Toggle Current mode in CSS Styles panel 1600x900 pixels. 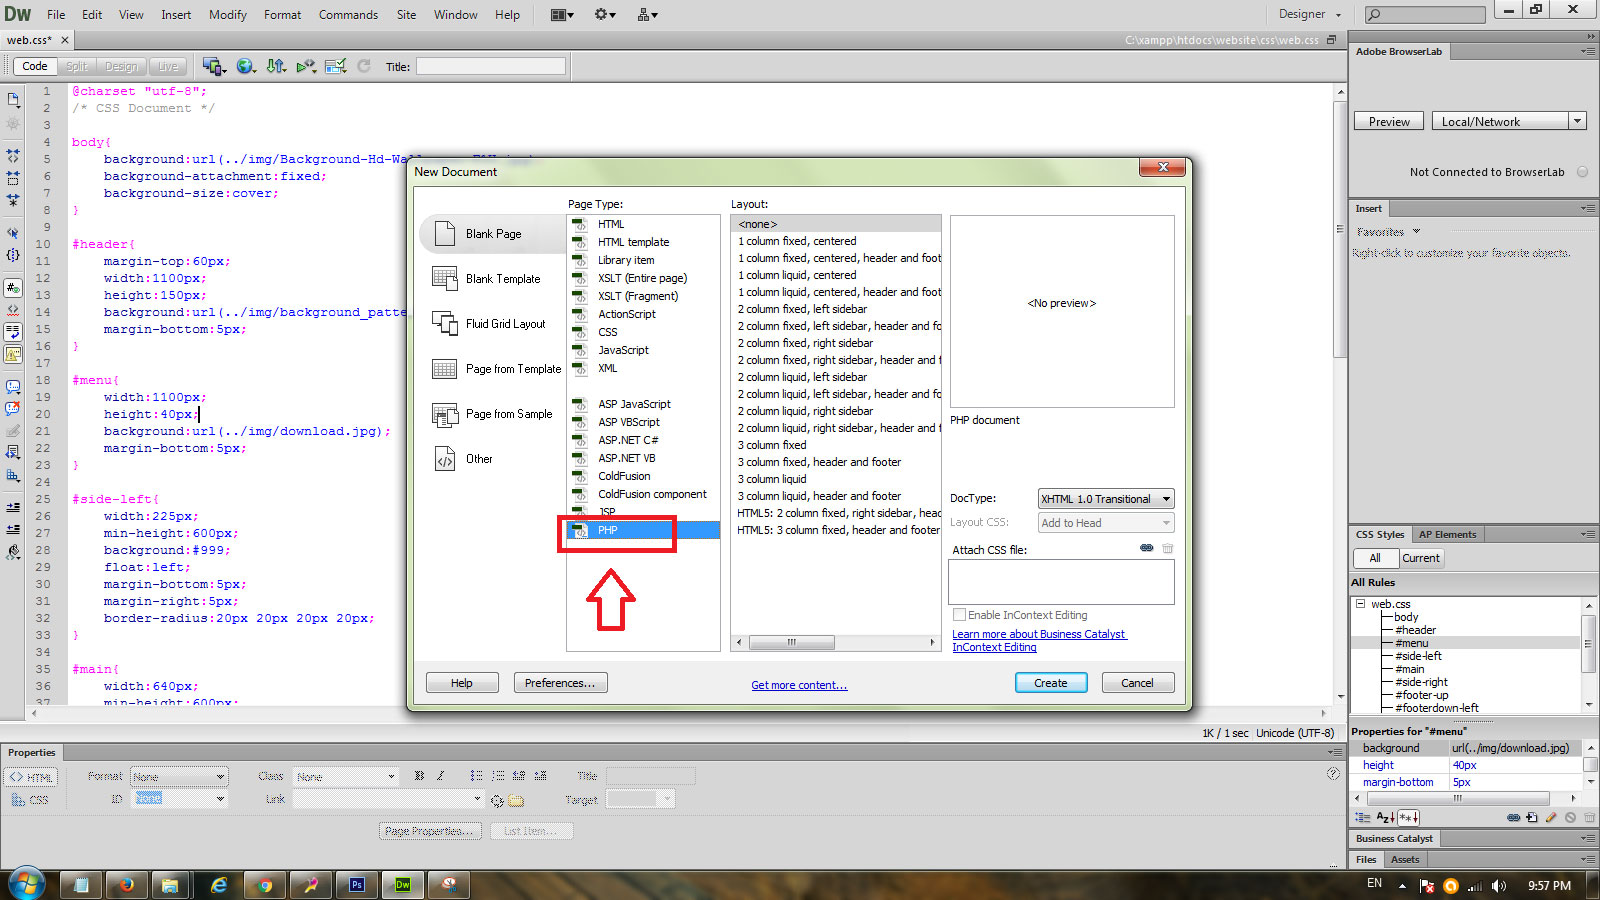tap(1421, 558)
